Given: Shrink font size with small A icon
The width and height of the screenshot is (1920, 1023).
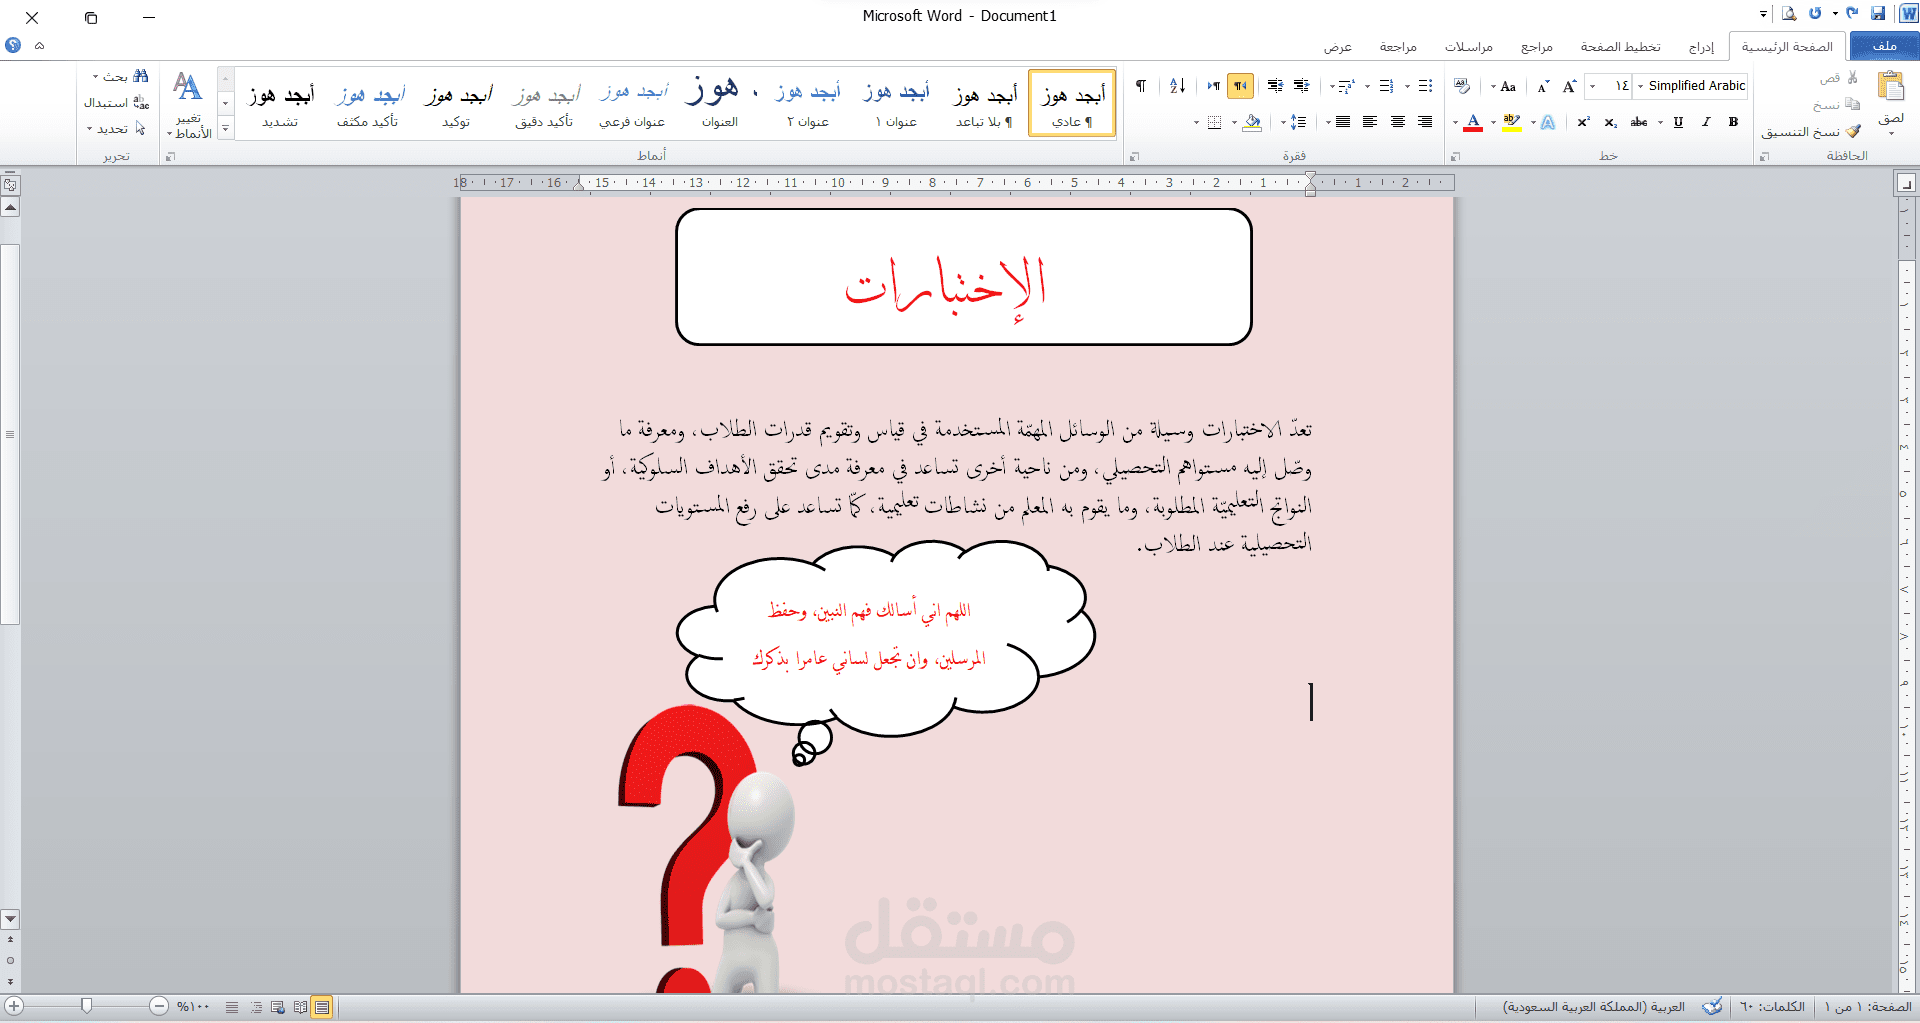Looking at the screenshot, I should [1543, 87].
